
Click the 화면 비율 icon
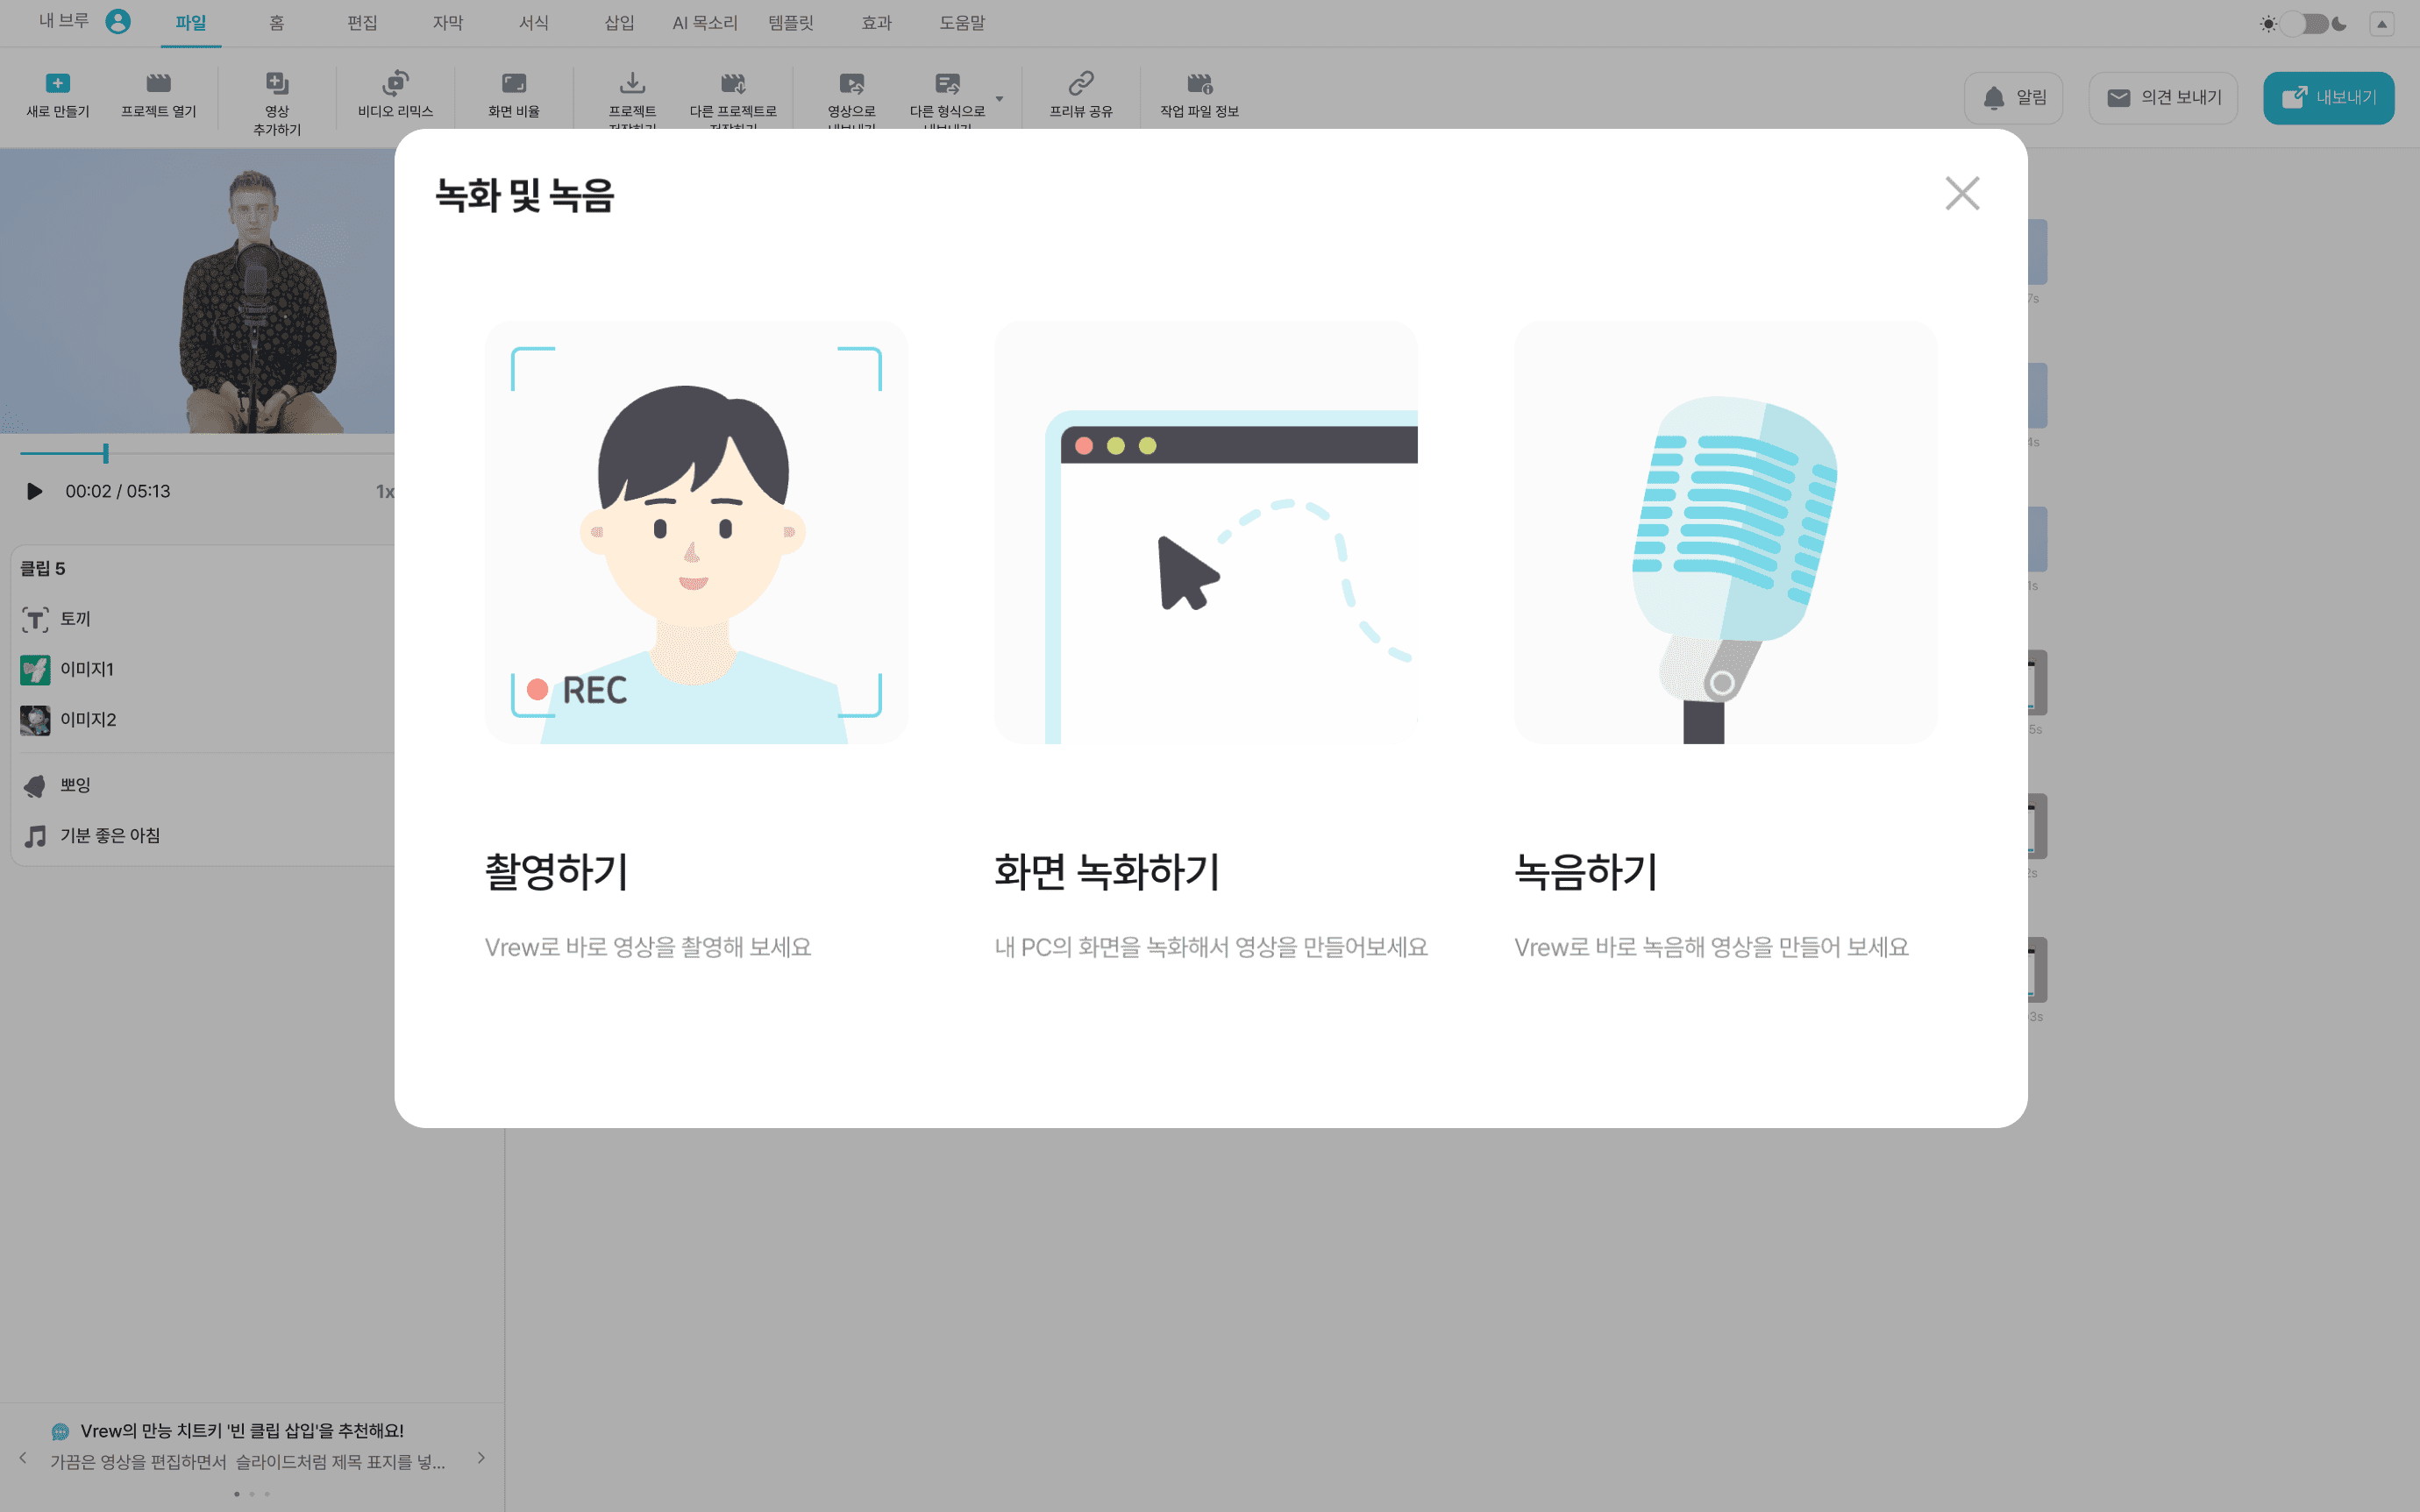tap(513, 84)
